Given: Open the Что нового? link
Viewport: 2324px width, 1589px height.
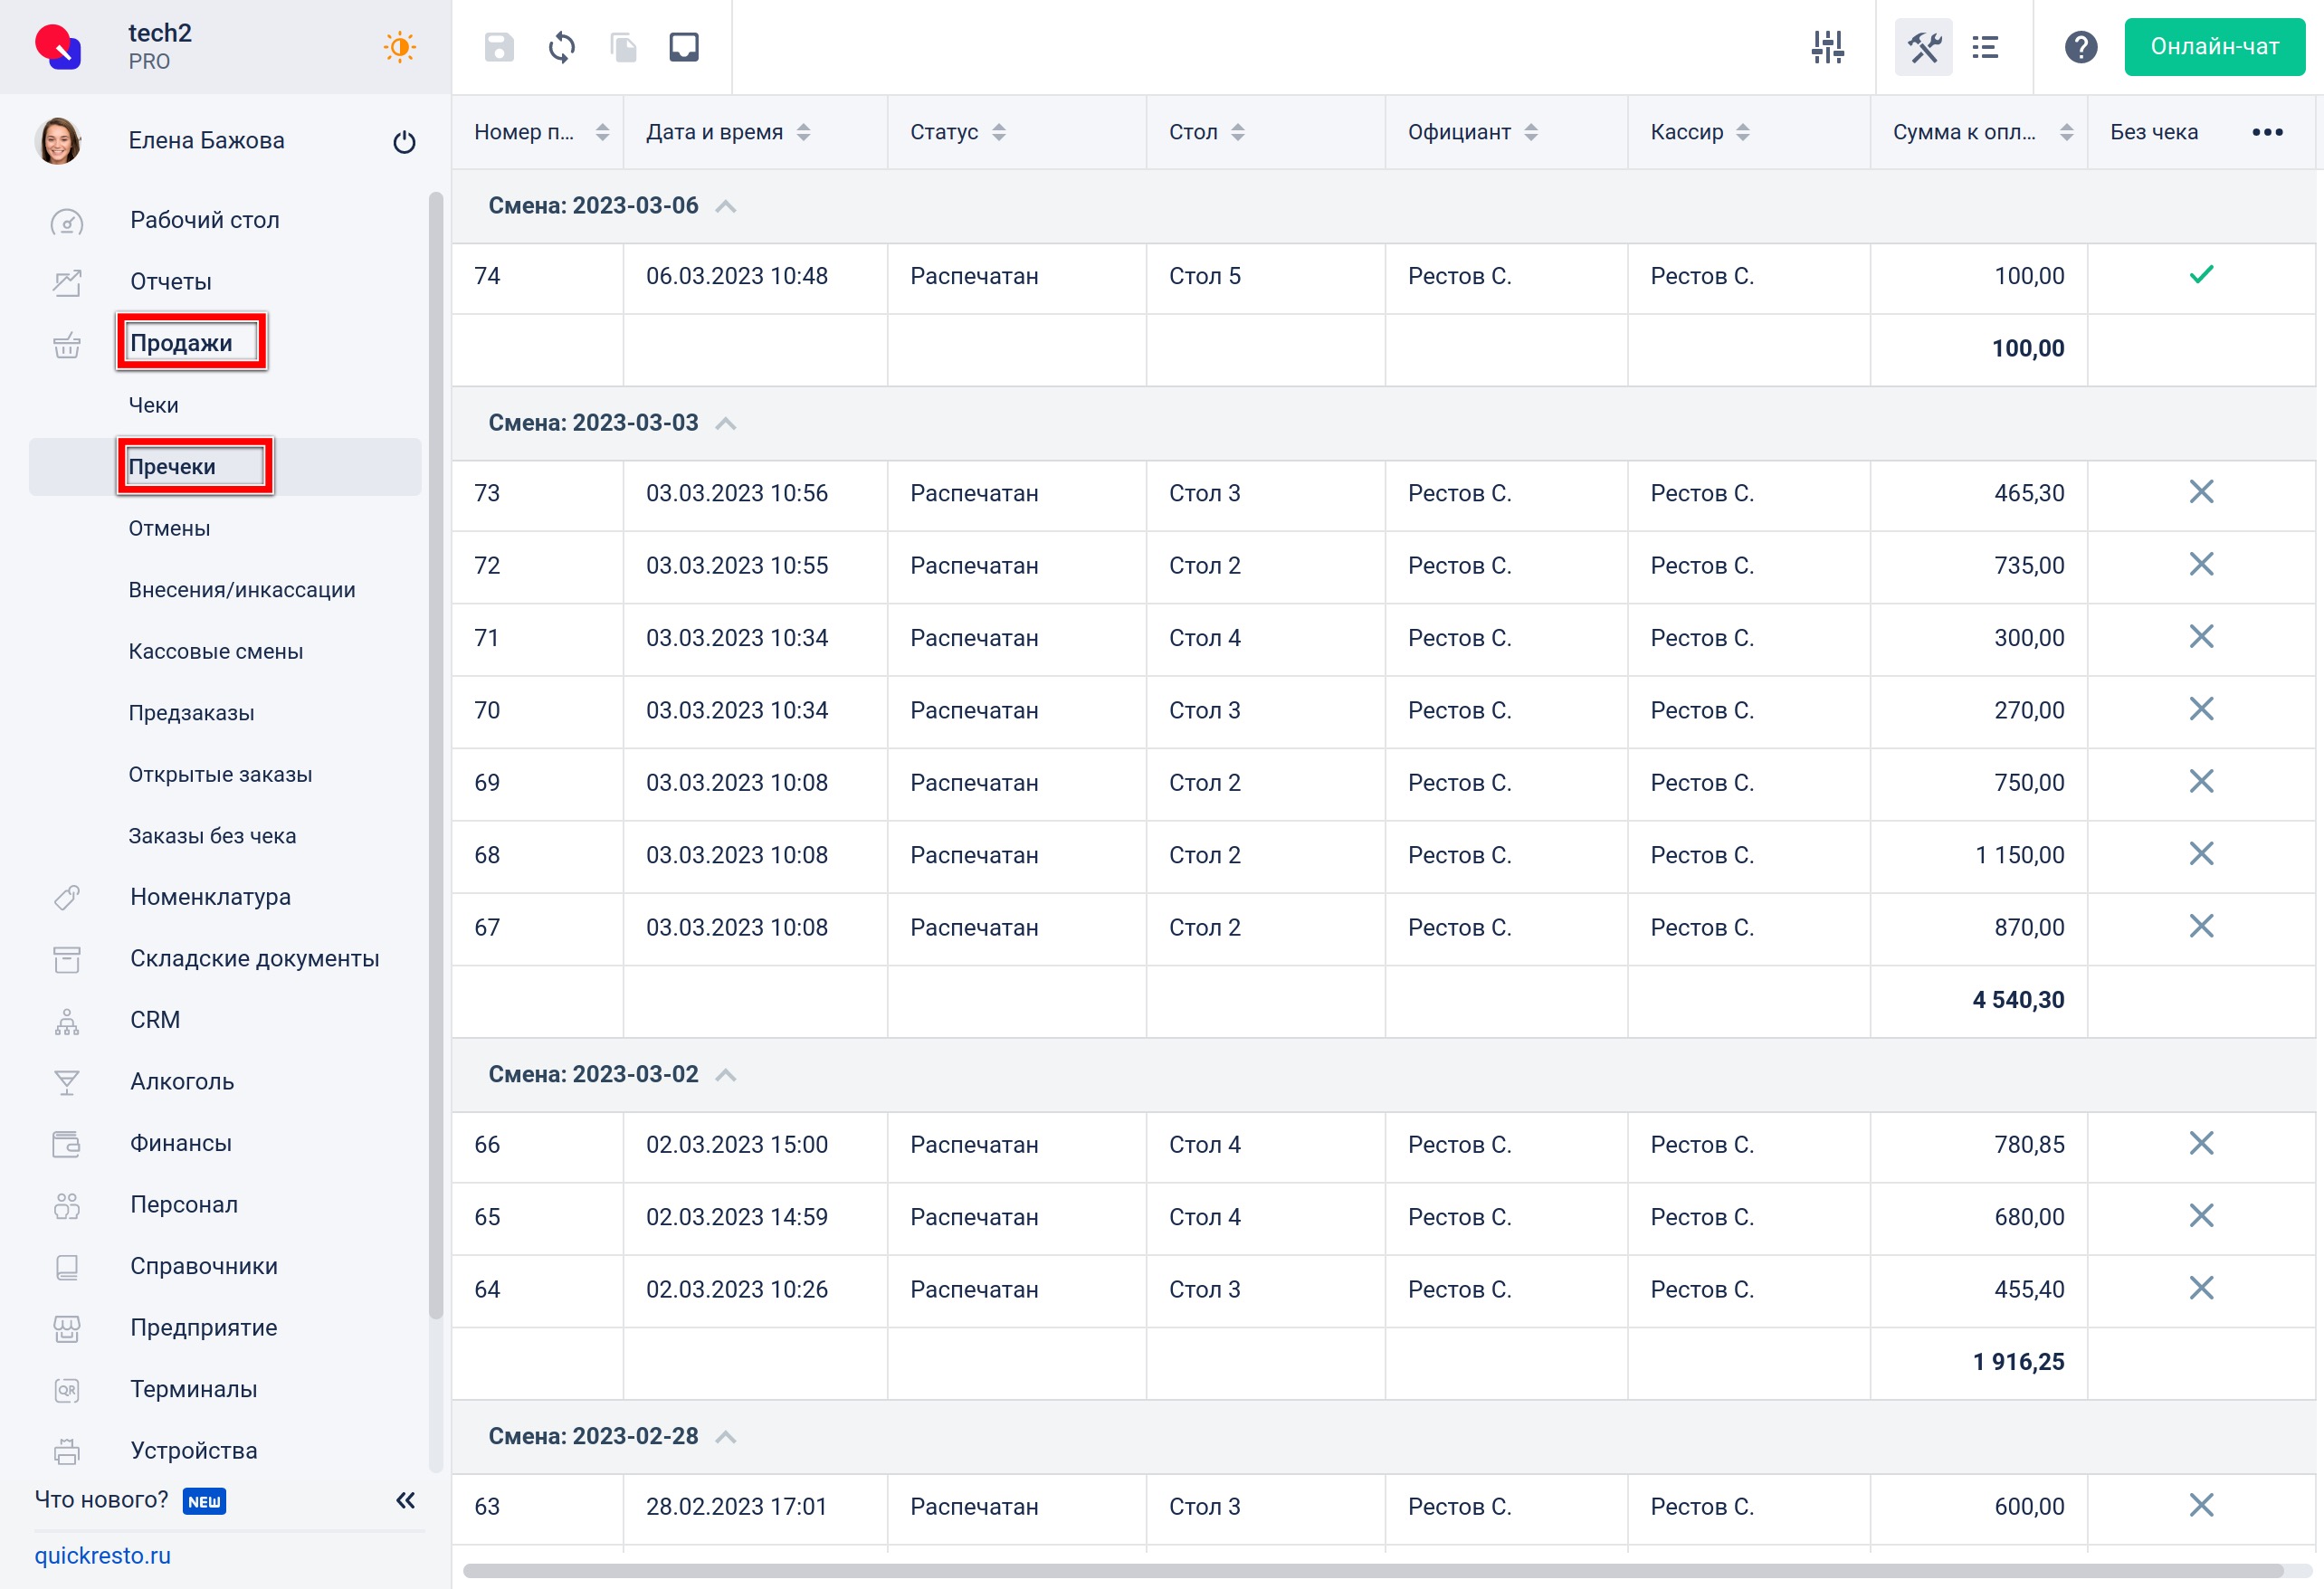Looking at the screenshot, I should 101,1500.
